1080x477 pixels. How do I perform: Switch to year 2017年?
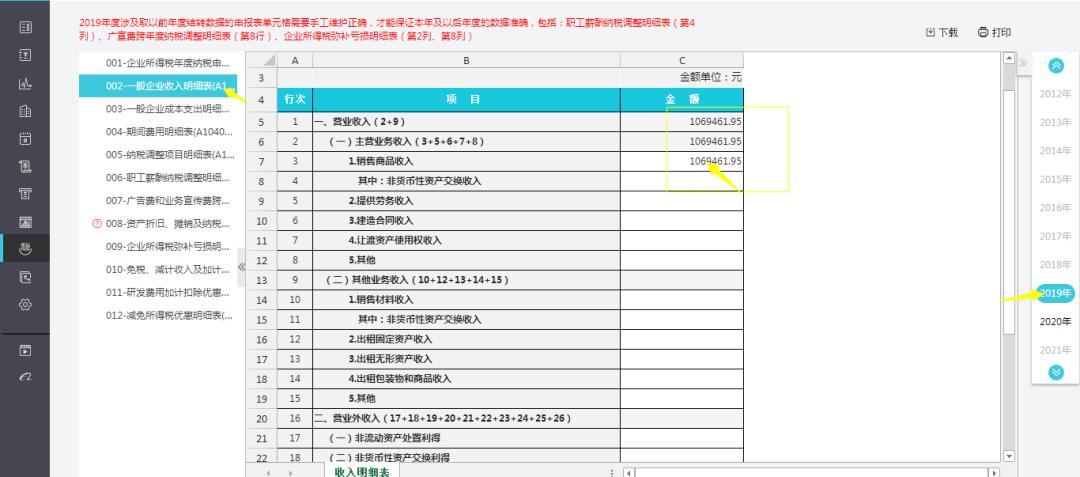click(x=1055, y=236)
